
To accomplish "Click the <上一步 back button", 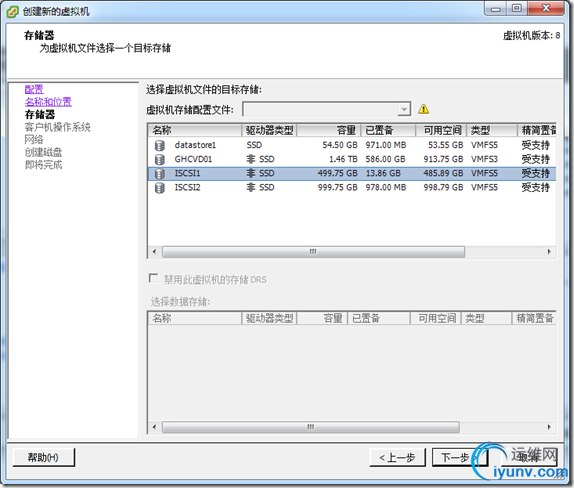I will pos(398,457).
